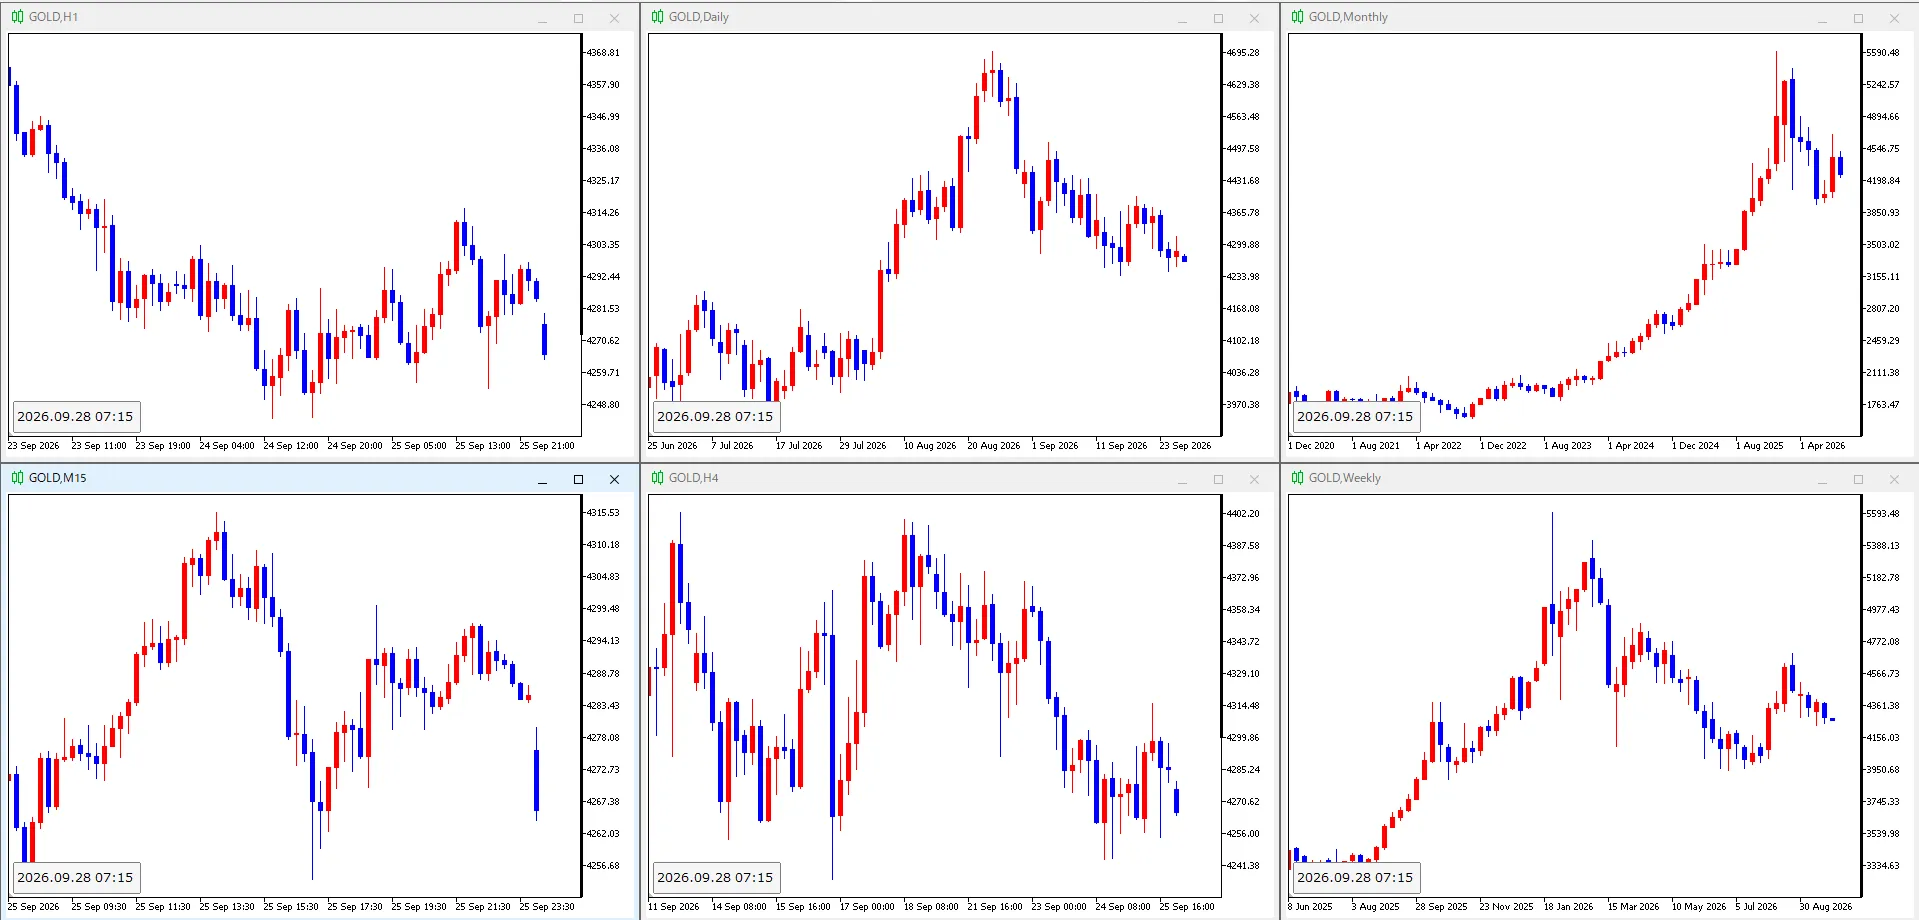Close the GOLD,Daily chart window

(1254, 18)
